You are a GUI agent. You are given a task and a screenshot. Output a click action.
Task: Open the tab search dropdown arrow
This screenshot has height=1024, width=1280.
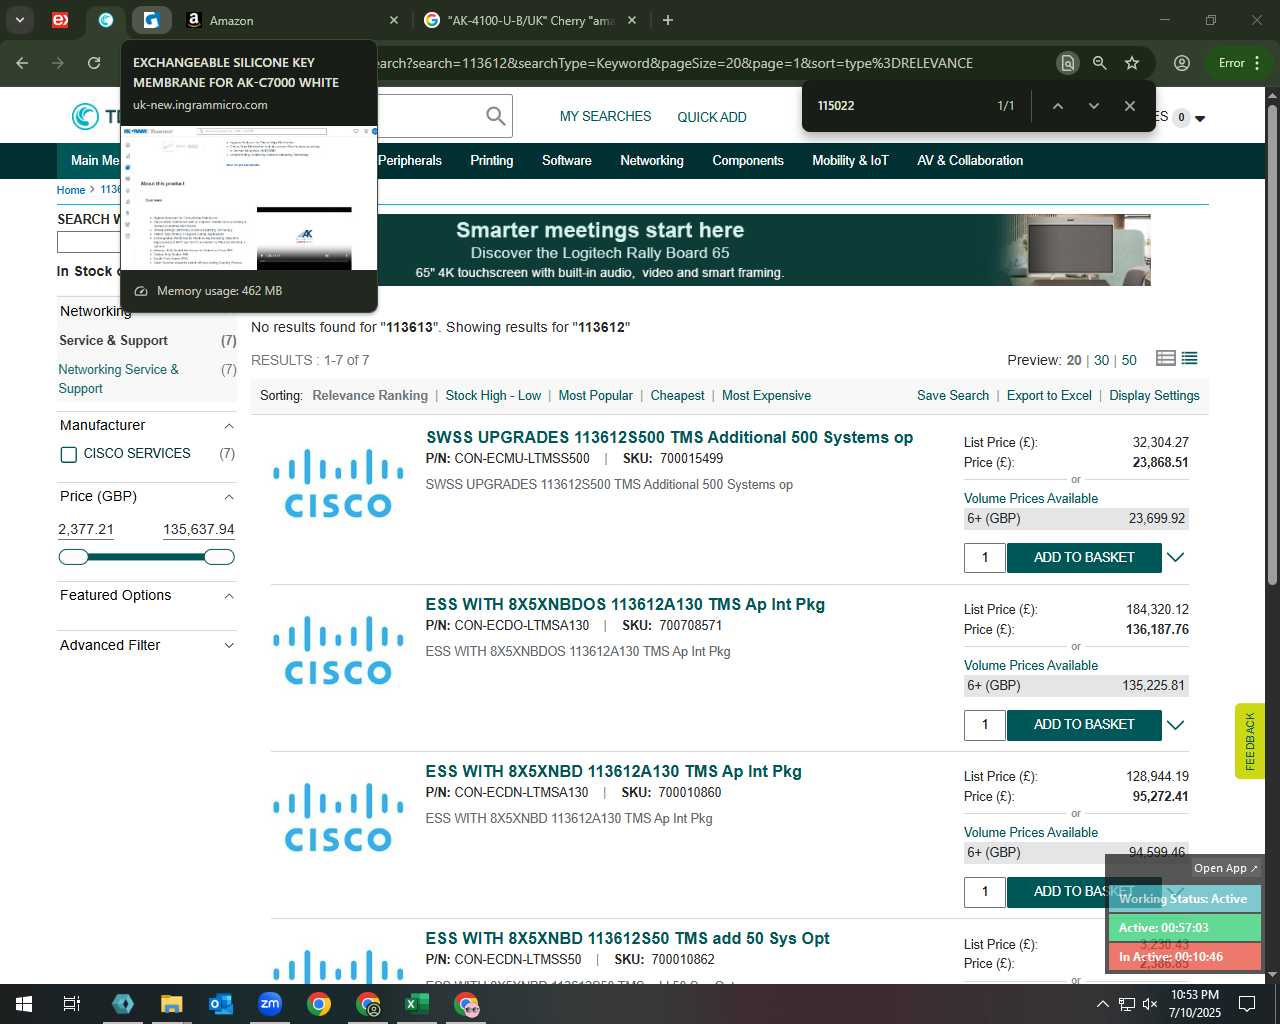[x=19, y=20]
